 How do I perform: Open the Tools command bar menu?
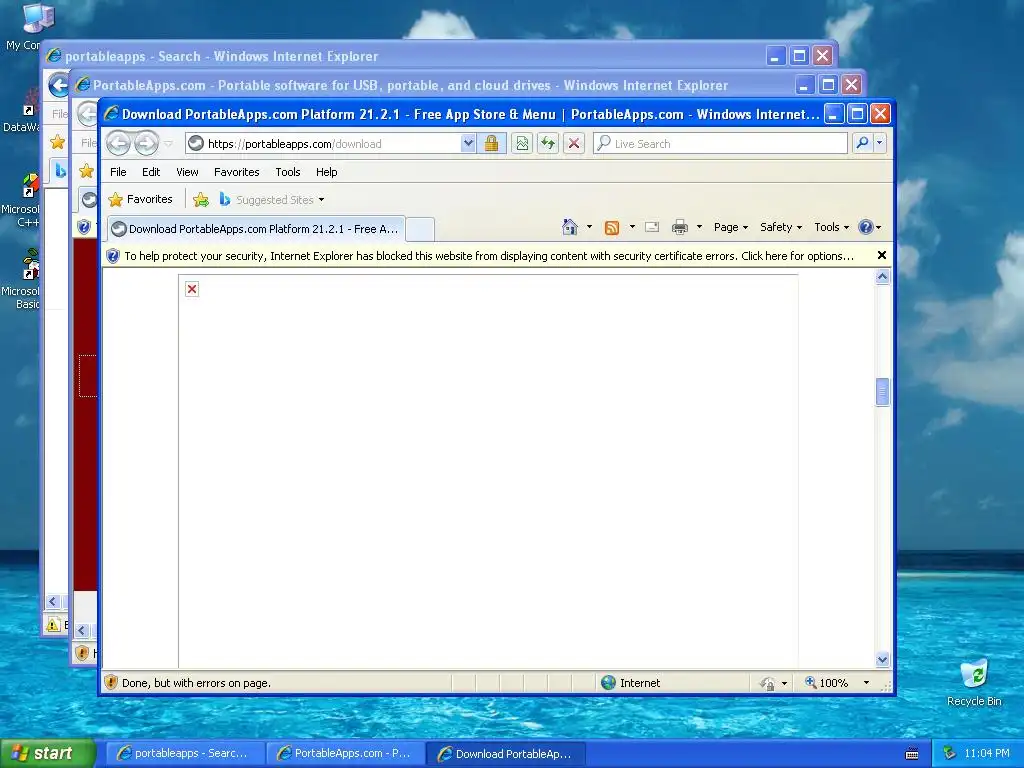(x=831, y=227)
